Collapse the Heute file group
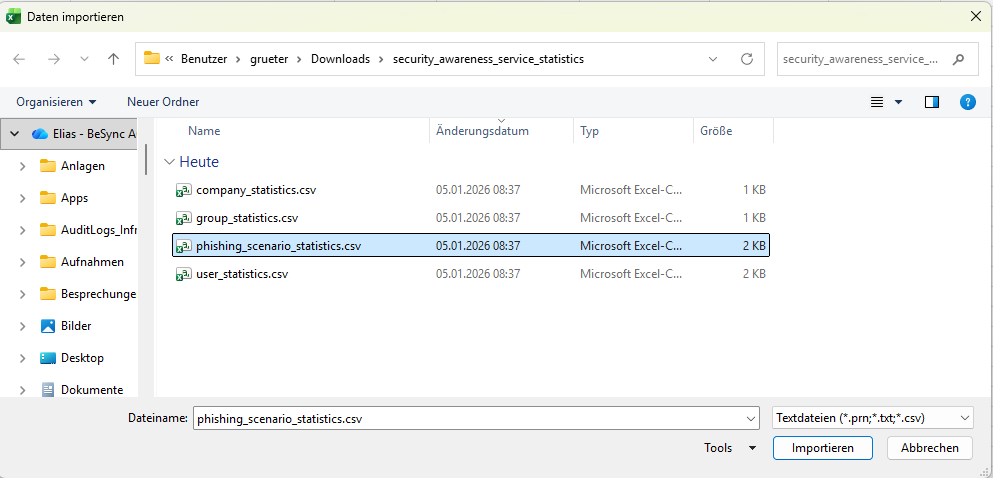The height and width of the screenshot is (478, 993). 170,162
